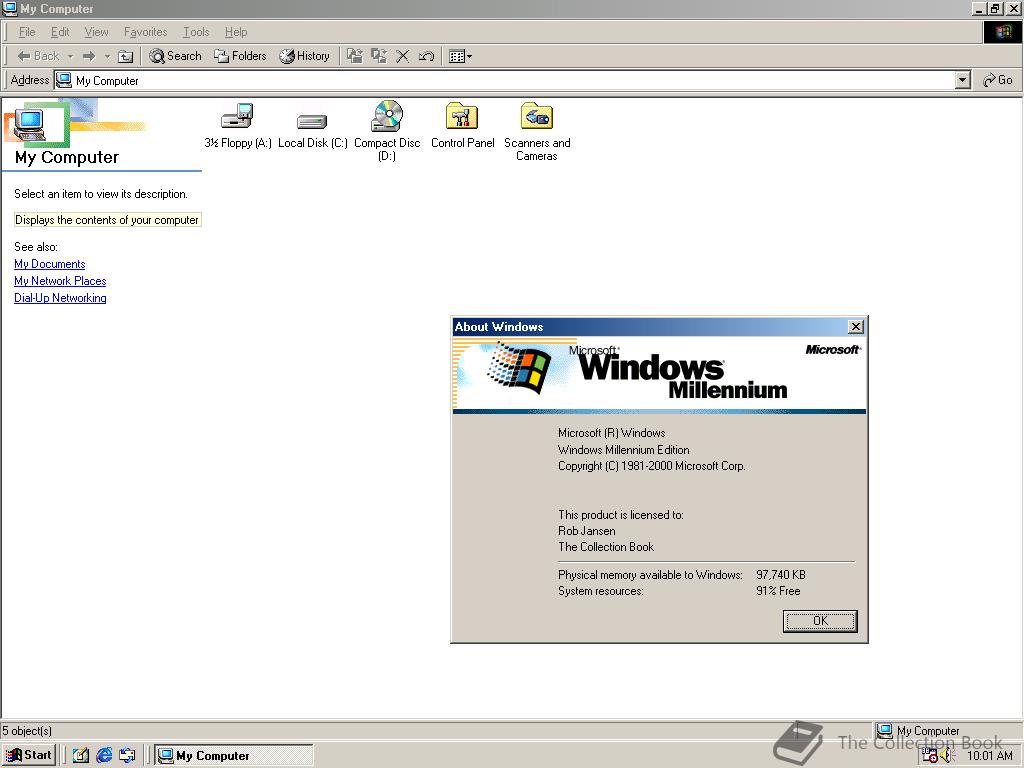The image size is (1024, 768).
Task: Open the Favorites menu
Action: click(x=146, y=32)
